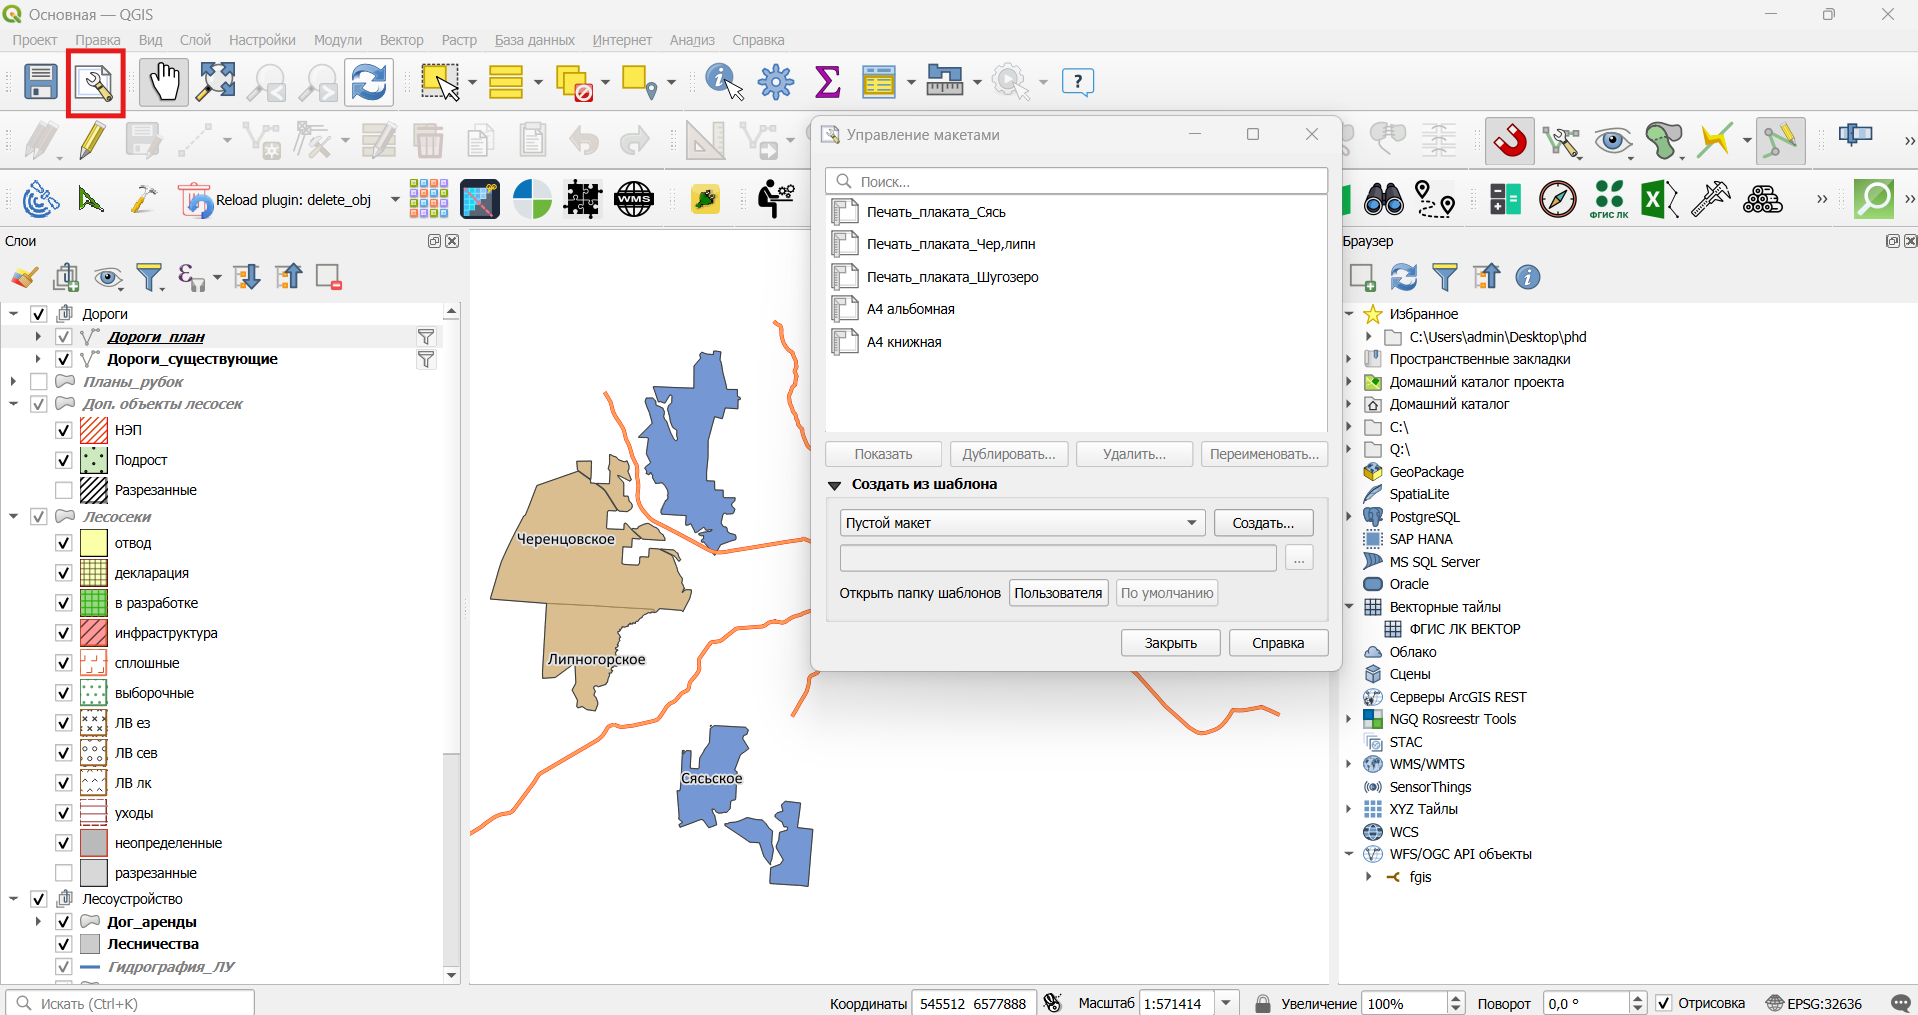Click the yellow отвод layer symbol swatch
Screen dimensions: 1918x1015
(94, 543)
